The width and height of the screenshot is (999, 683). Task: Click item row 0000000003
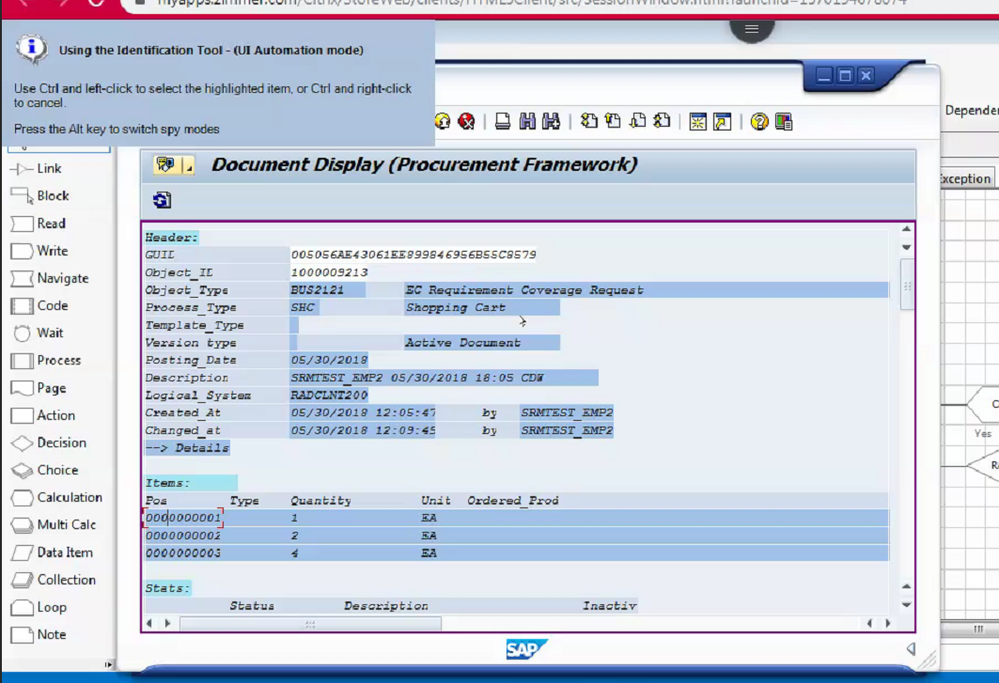point(183,553)
